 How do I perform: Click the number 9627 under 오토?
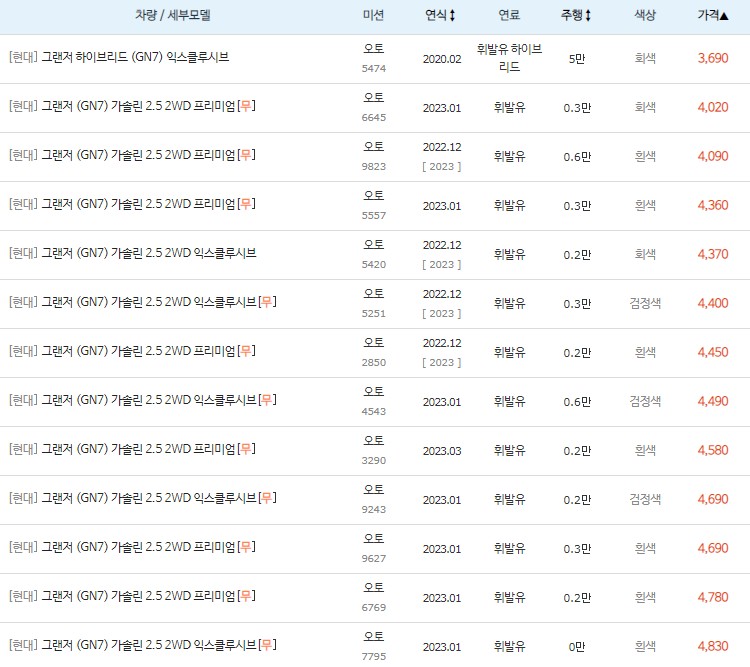(x=374, y=558)
